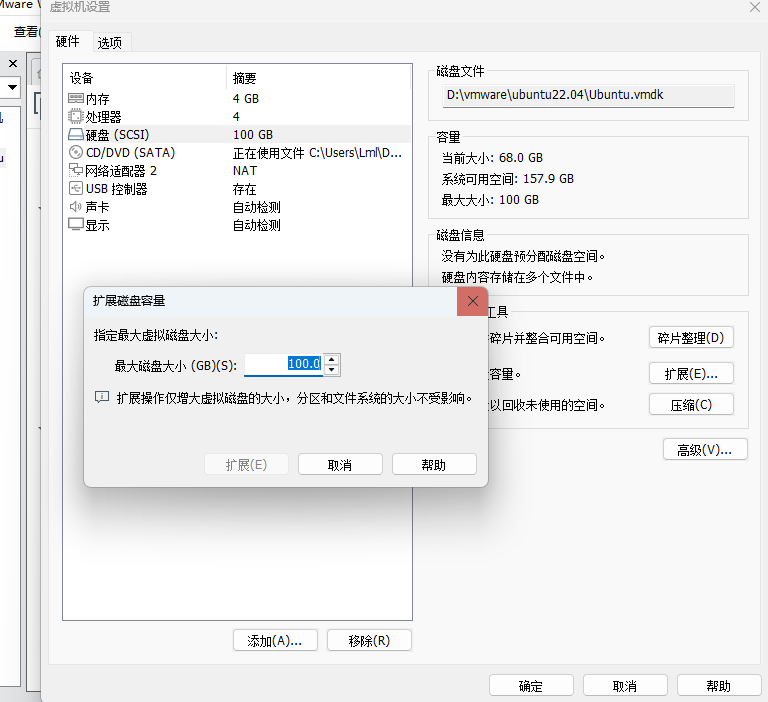
Task: Click the 摘要 column header
Action: coord(244,78)
